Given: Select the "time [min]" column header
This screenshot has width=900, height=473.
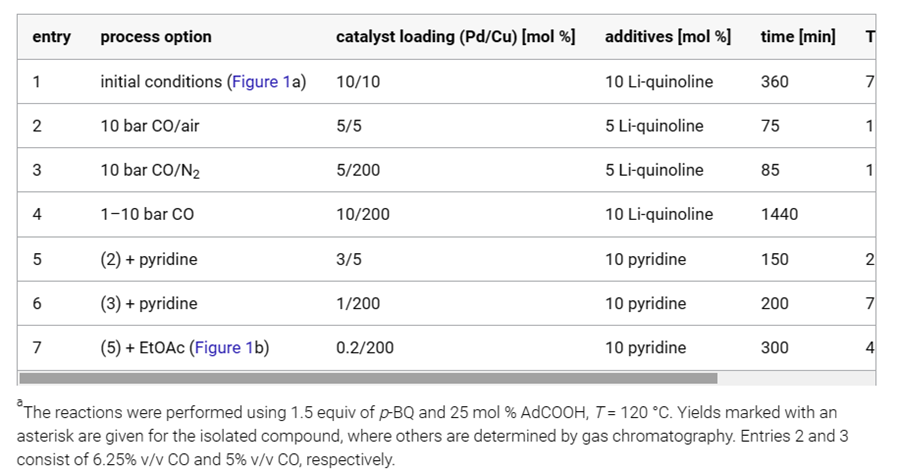Looking at the screenshot, I should click(x=797, y=37).
